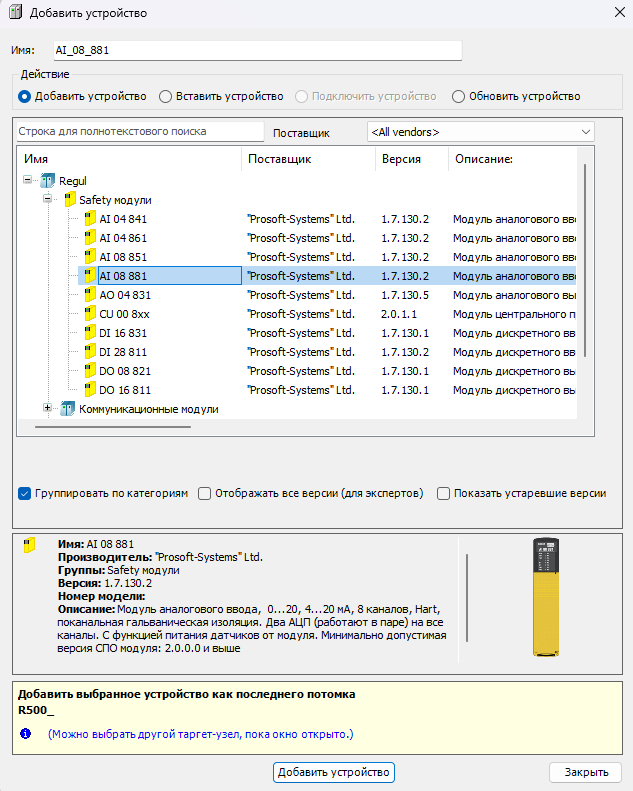633x791 pixels.
Task: Expand the Коммуникационные модули tree node
Action: click(x=47, y=409)
